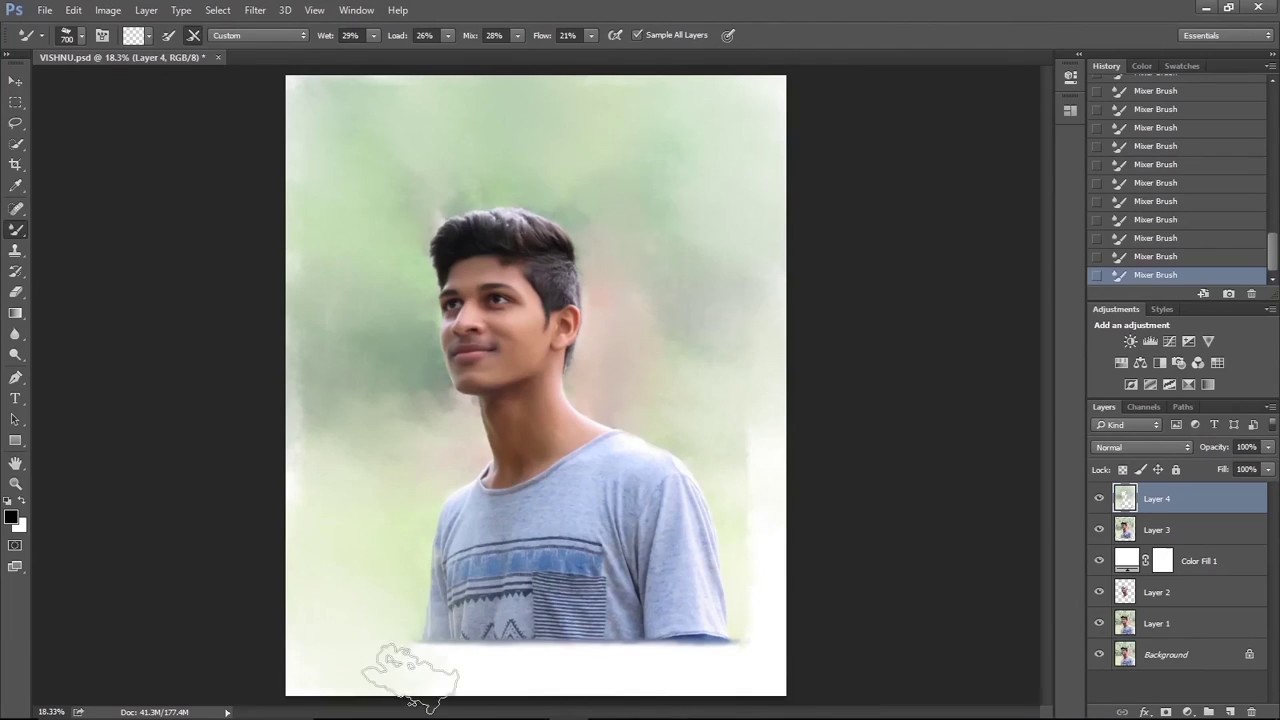The image size is (1280, 720).
Task: Add a Channel Mixer adjustment
Action: click(x=1198, y=363)
